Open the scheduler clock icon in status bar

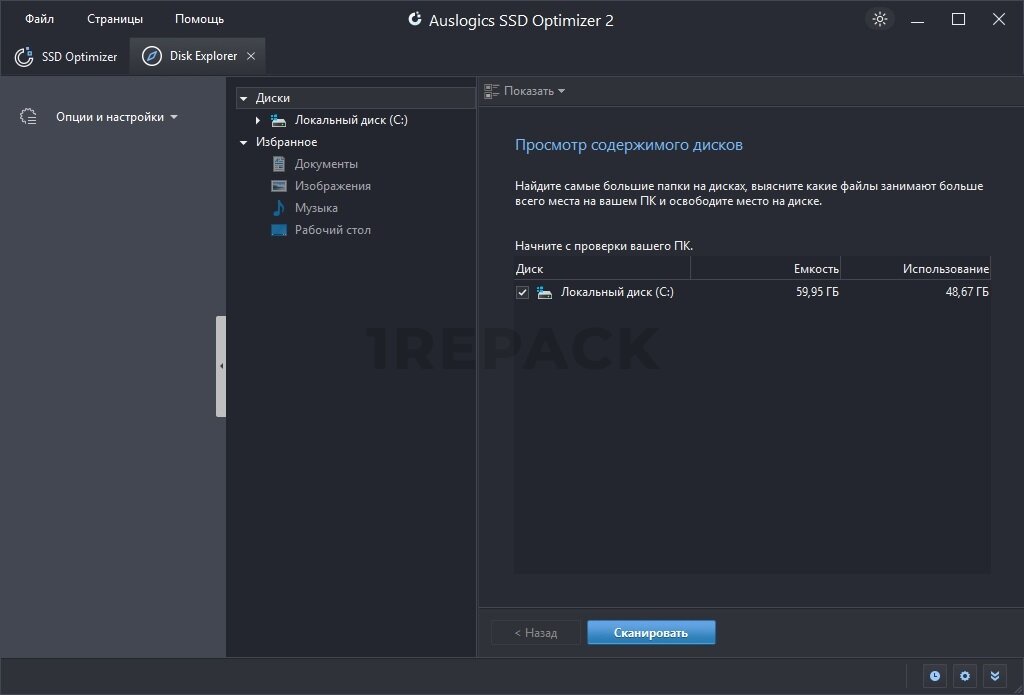coord(935,676)
